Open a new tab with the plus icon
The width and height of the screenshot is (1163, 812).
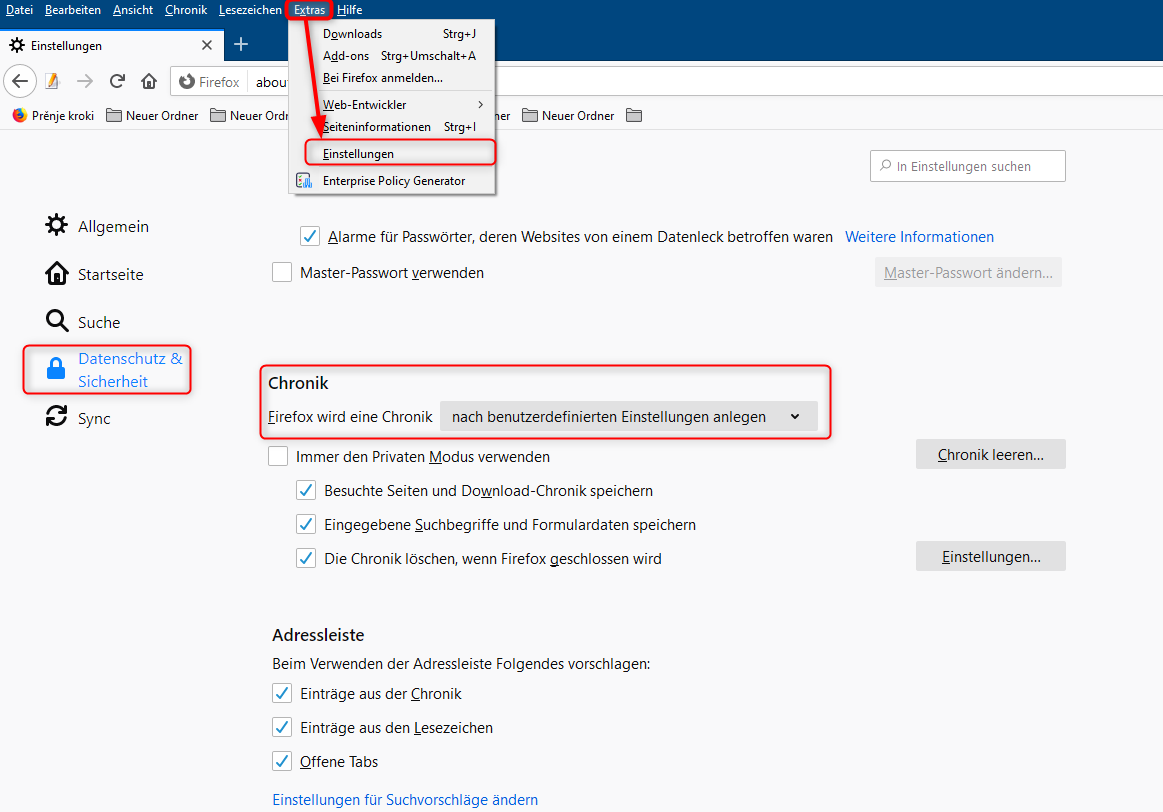[240, 45]
